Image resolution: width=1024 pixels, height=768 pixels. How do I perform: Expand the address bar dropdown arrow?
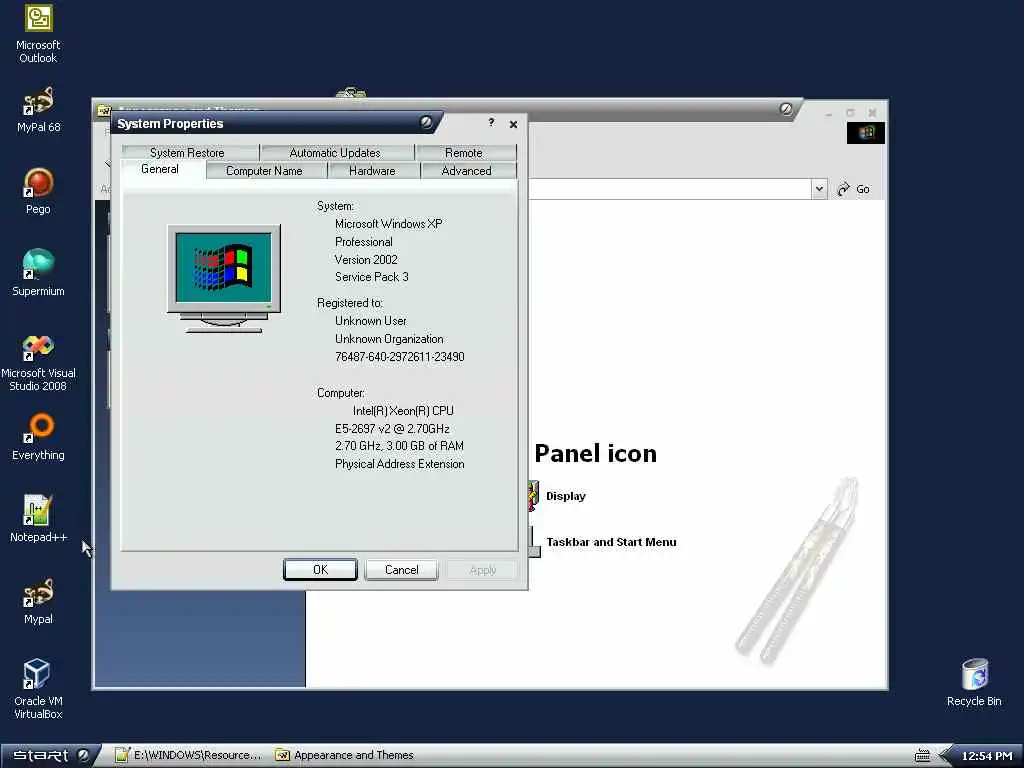tap(819, 189)
